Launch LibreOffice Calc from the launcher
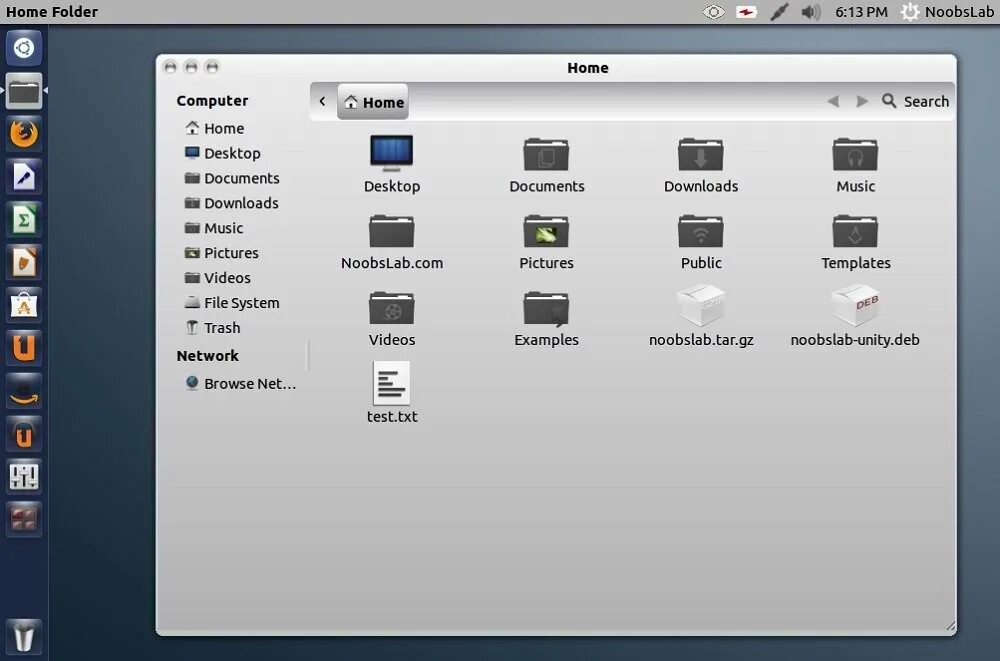 [24, 219]
